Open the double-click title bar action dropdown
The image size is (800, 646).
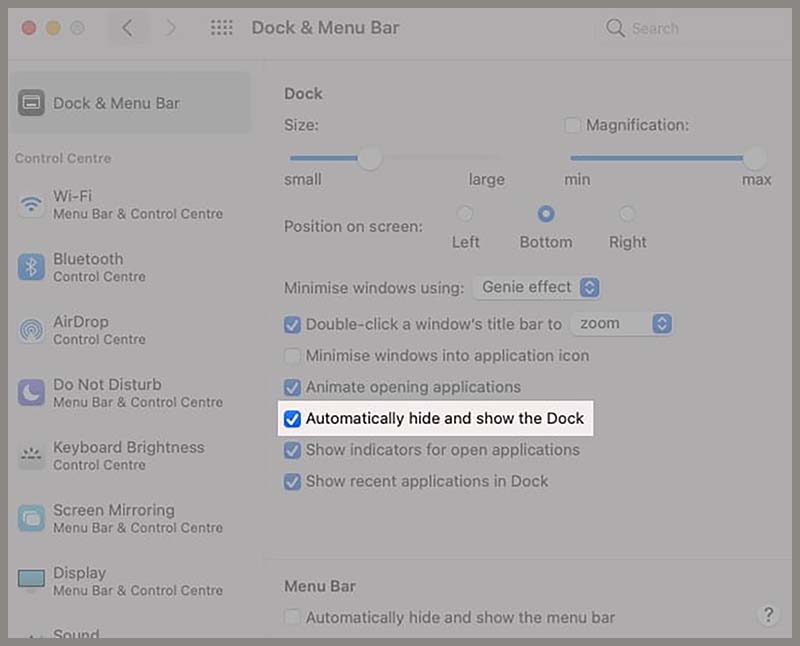[x=622, y=323]
